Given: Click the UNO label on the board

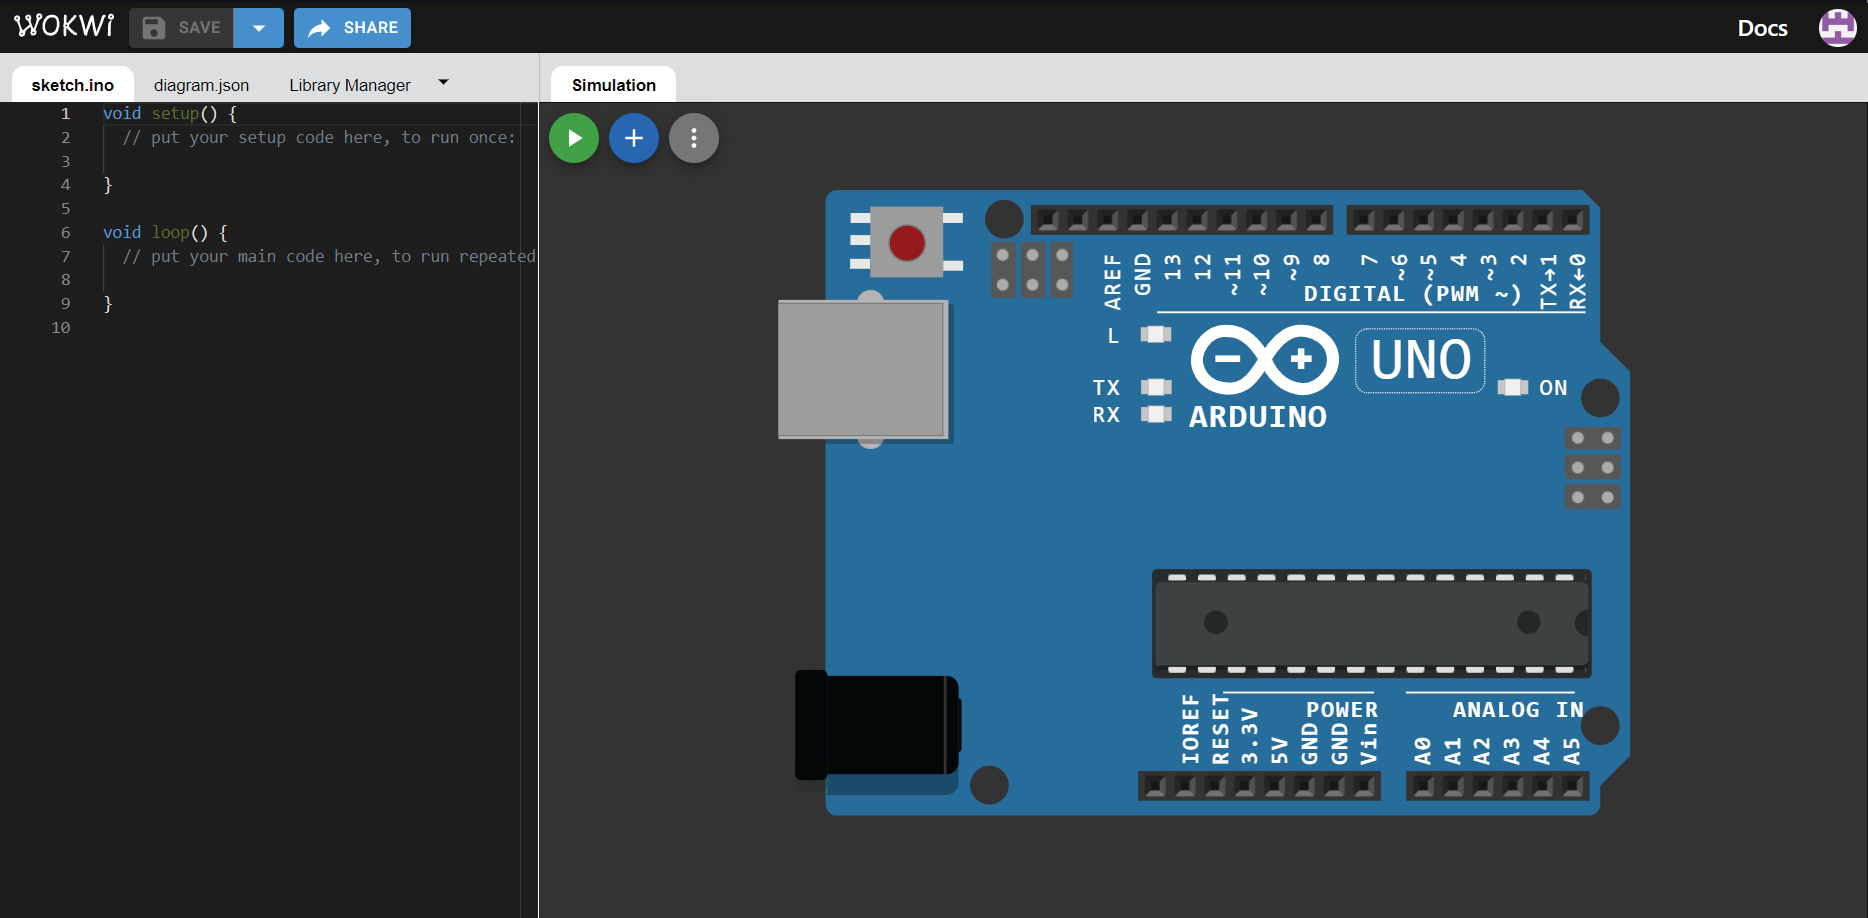Looking at the screenshot, I should point(1420,360).
